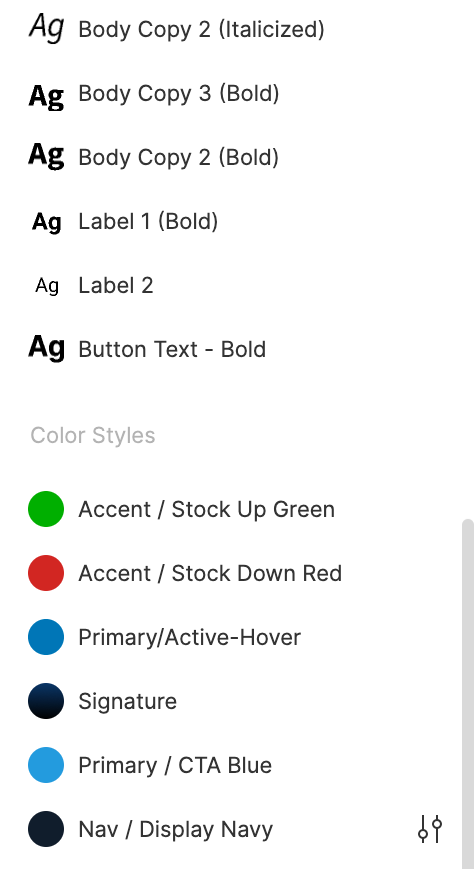Click the Ag preview icon for Label 1 (Bold)
This screenshot has height=869, width=476.
click(x=47, y=222)
